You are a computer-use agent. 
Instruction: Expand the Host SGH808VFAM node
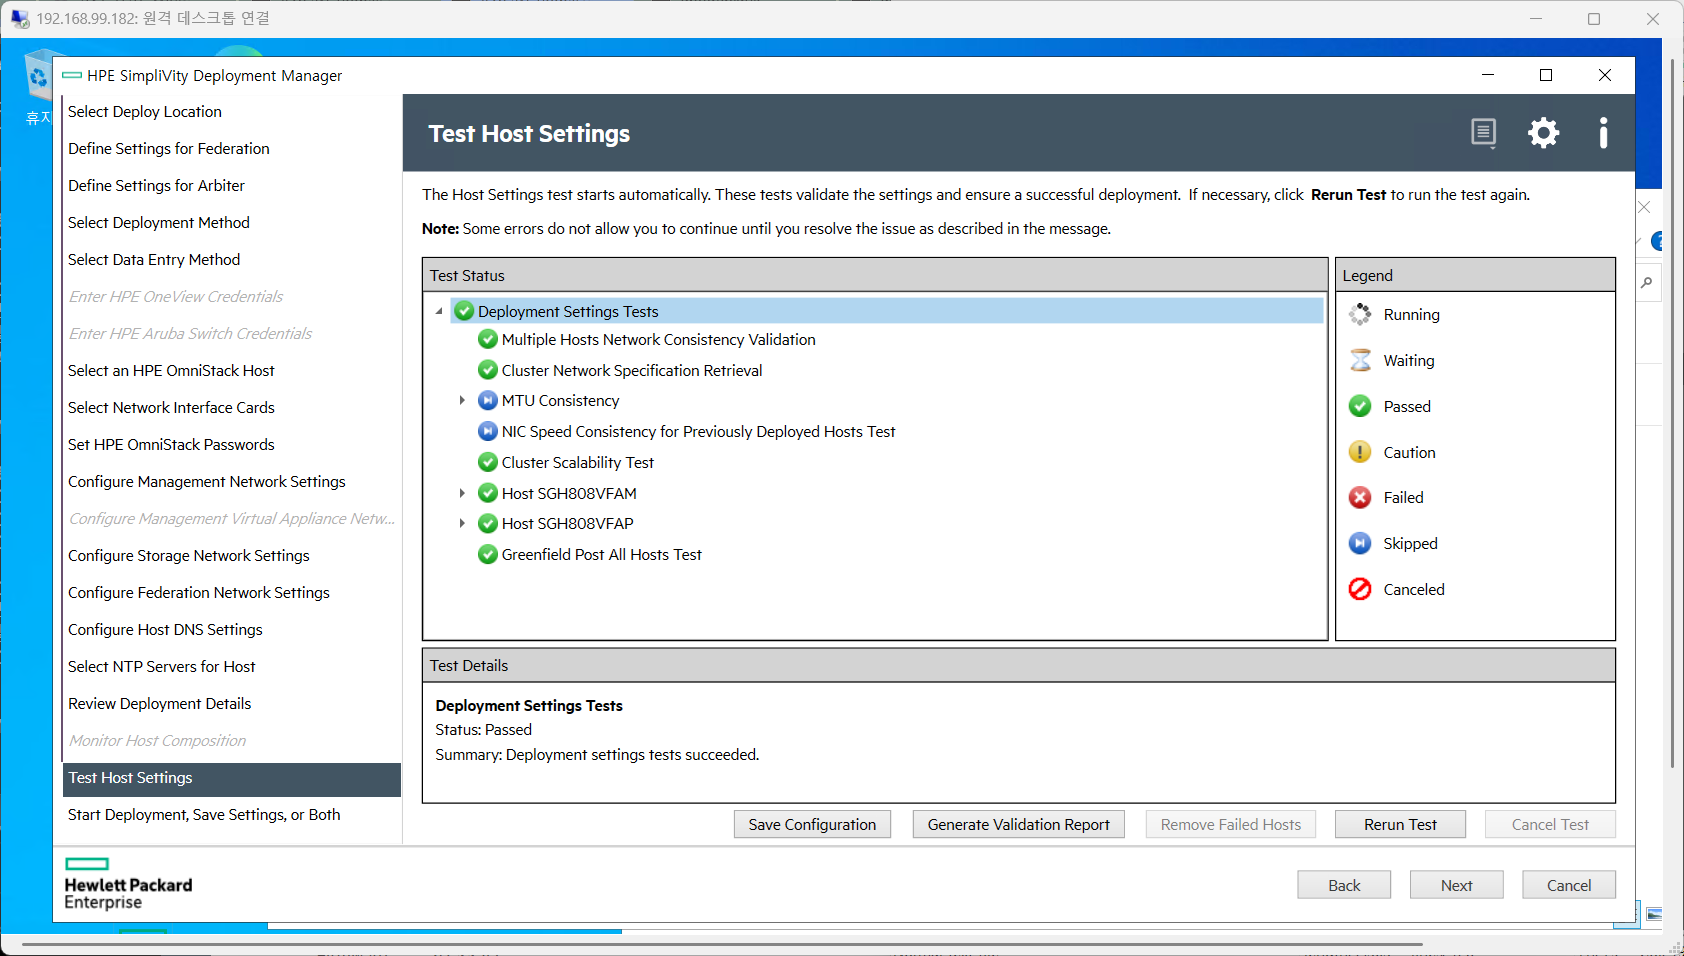click(x=462, y=493)
